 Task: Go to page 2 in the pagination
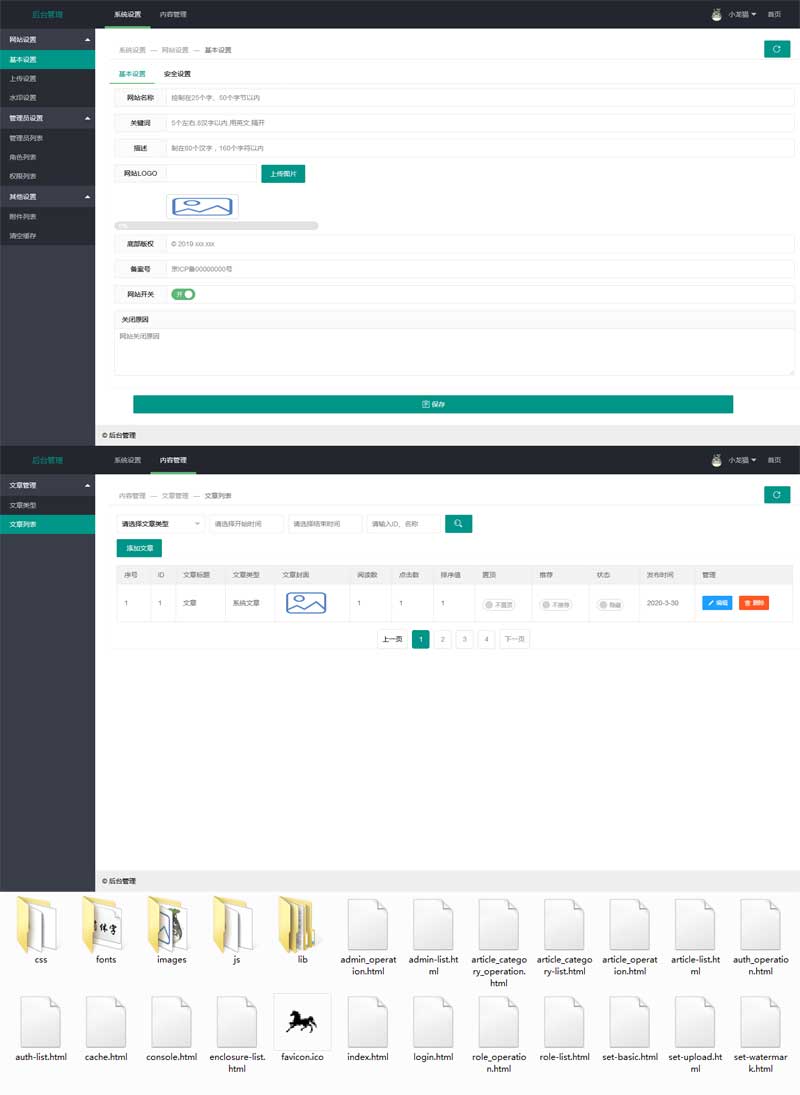coord(443,638)
